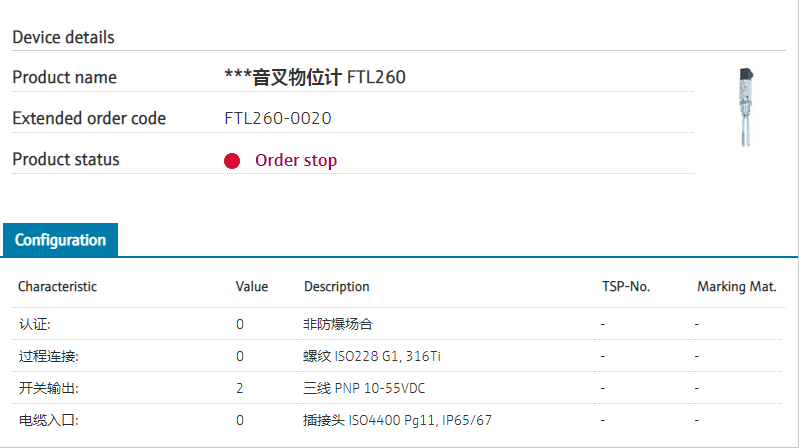This screenshot has width=799, height=448.
Task: Select the 电缆入口 characteristic row
Action: (48, 420)
